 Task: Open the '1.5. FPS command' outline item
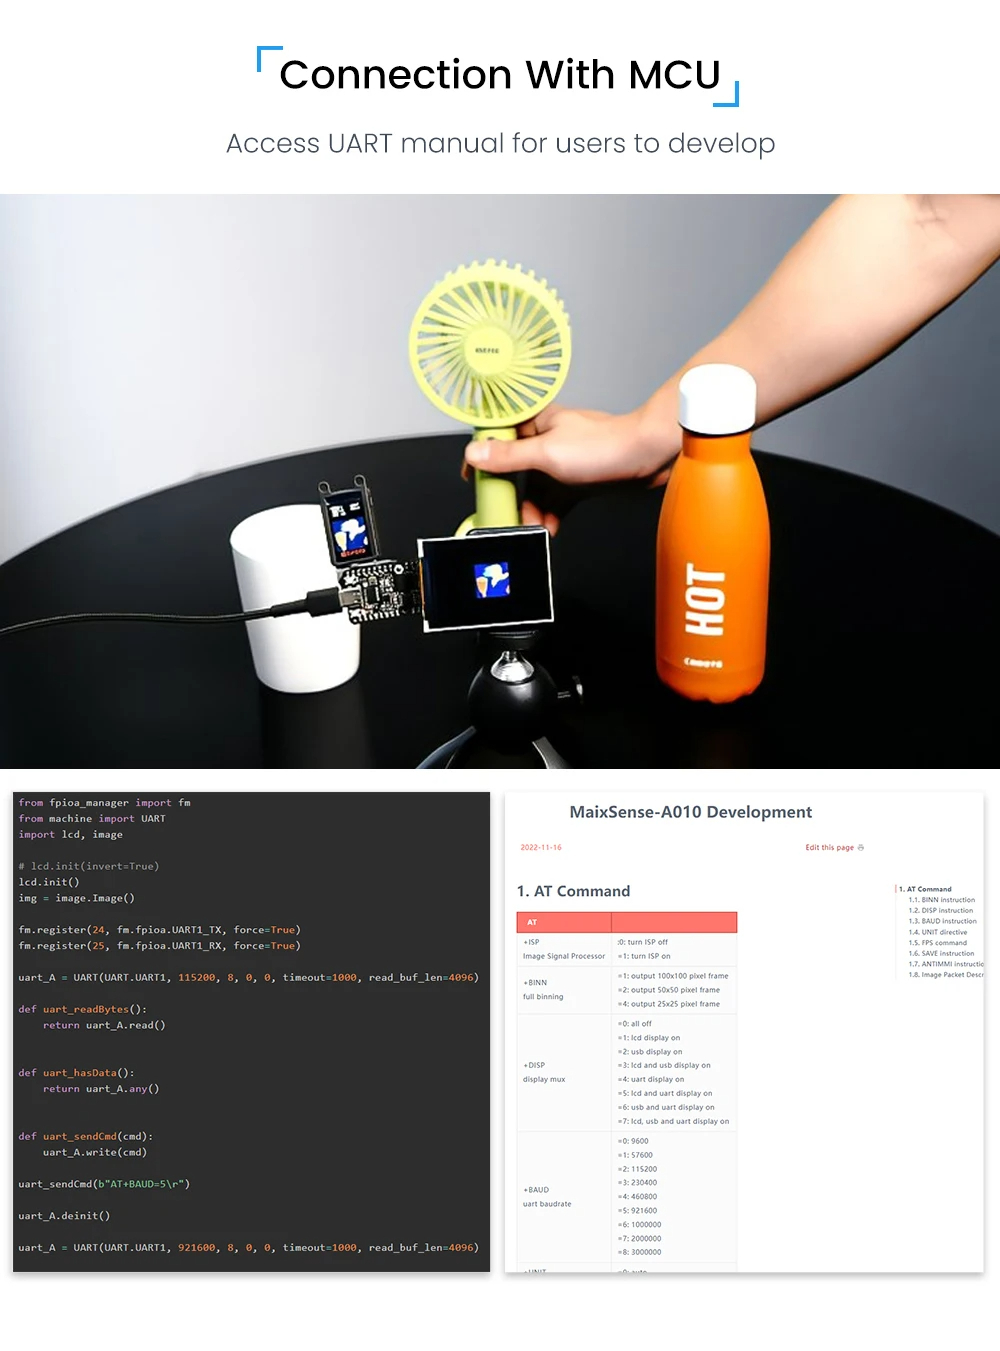pyautogui.click(x=937, y=943)
